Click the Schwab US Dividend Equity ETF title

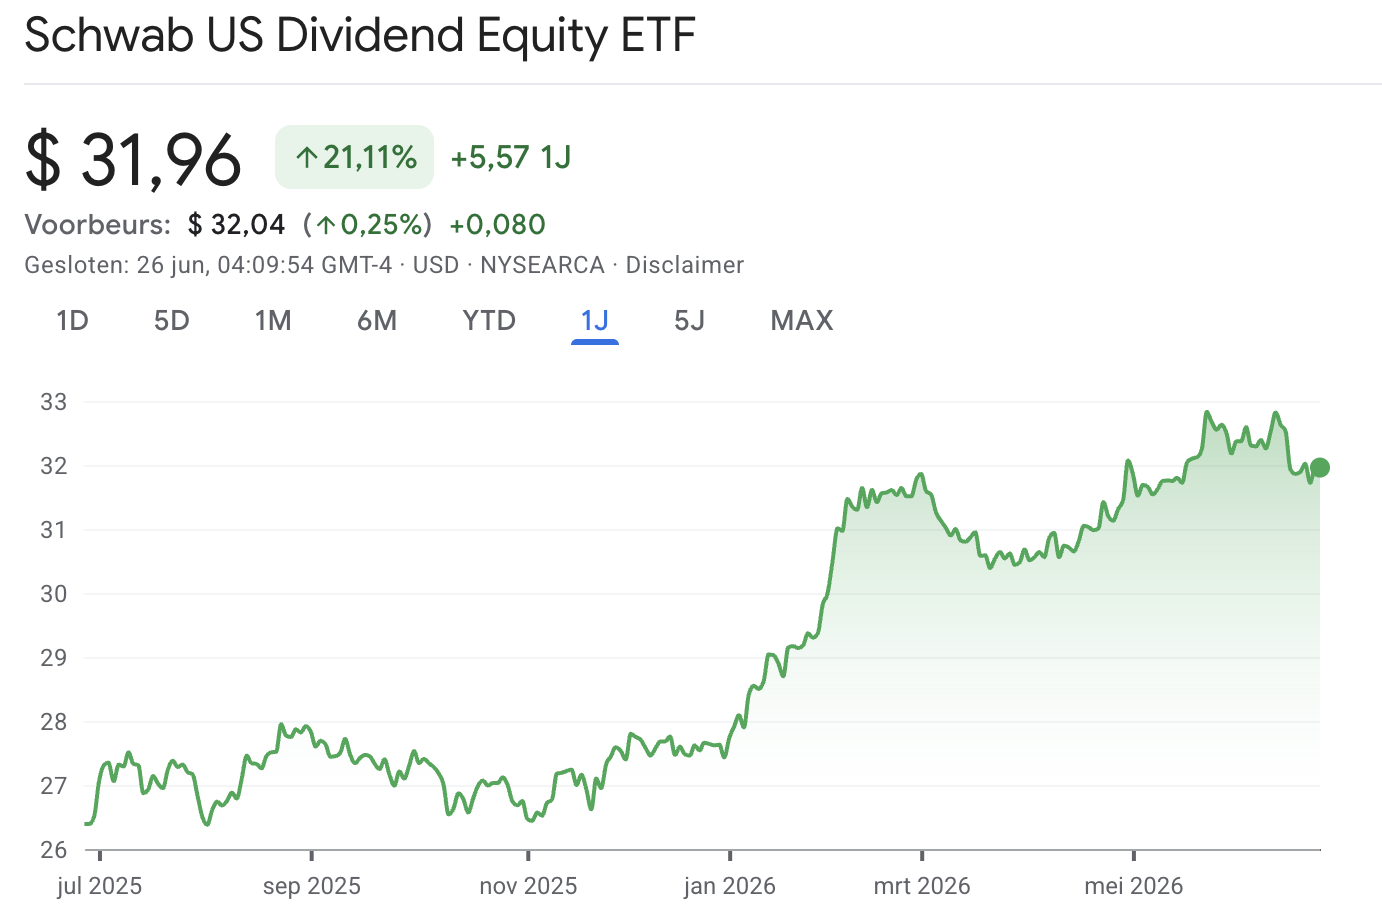[x=360, y=36]
